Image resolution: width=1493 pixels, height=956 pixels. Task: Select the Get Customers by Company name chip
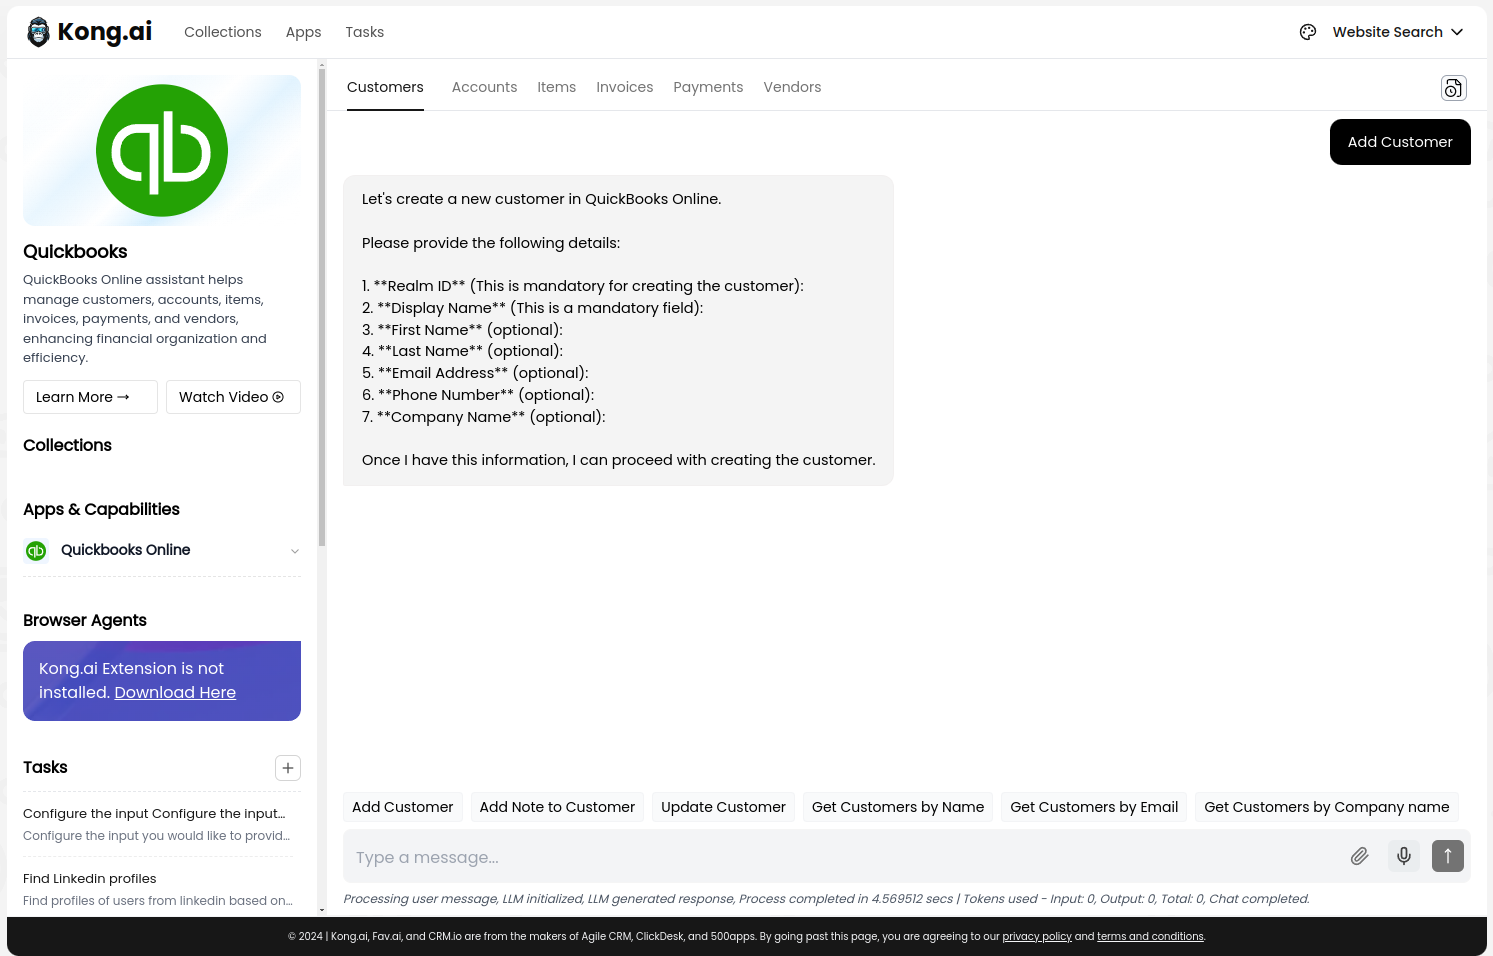point(1327,807)
